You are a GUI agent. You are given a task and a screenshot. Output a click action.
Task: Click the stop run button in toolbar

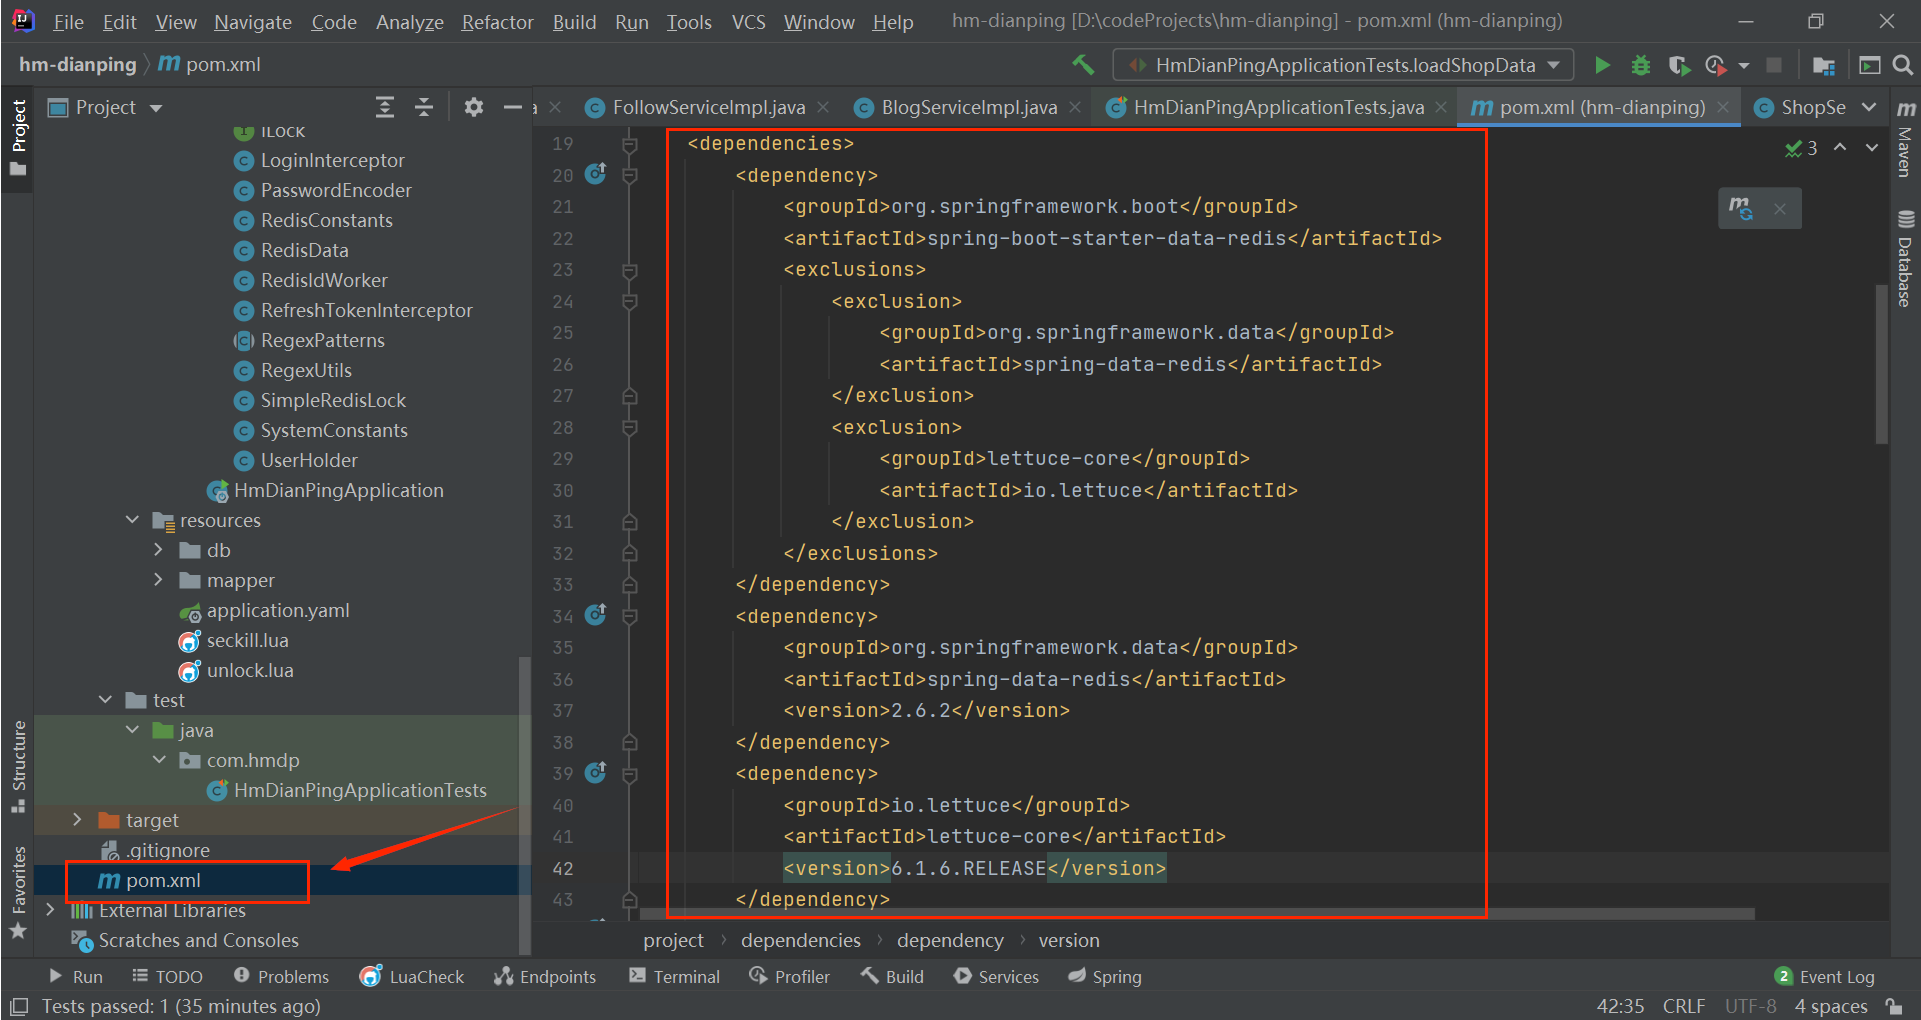(x=1774, y=65)
